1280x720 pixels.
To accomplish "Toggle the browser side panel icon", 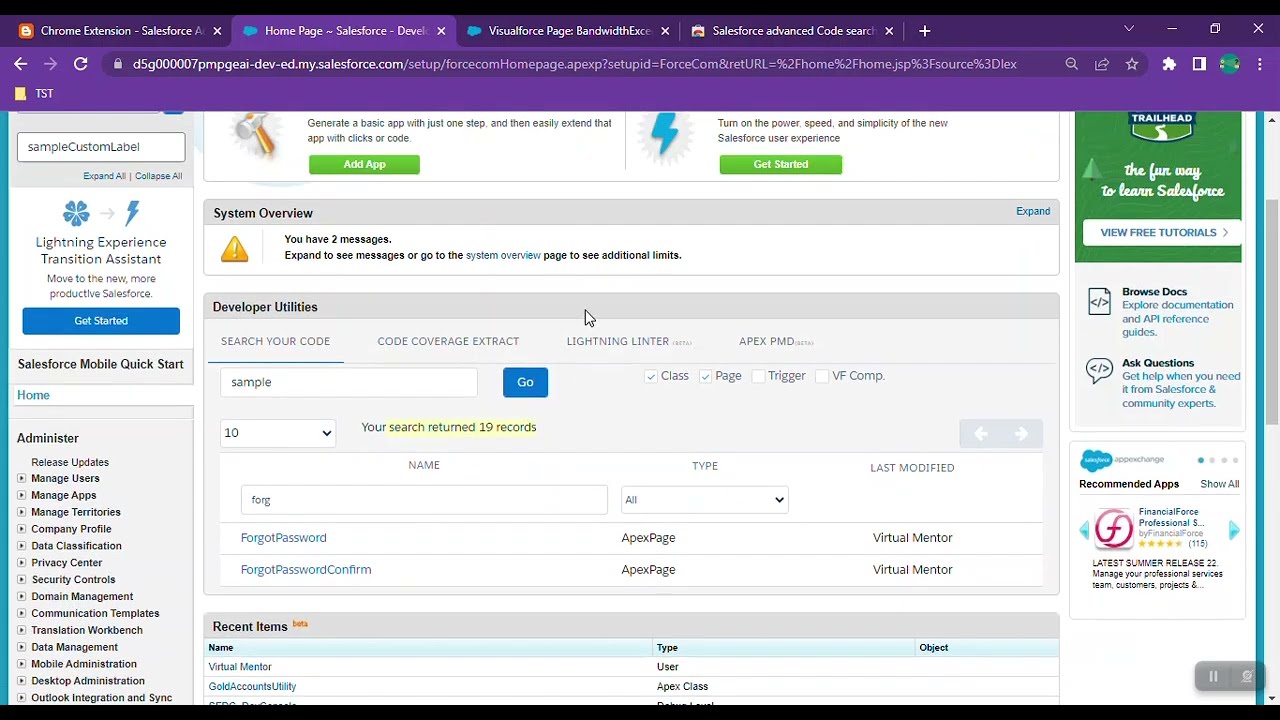I will 1199,64.
